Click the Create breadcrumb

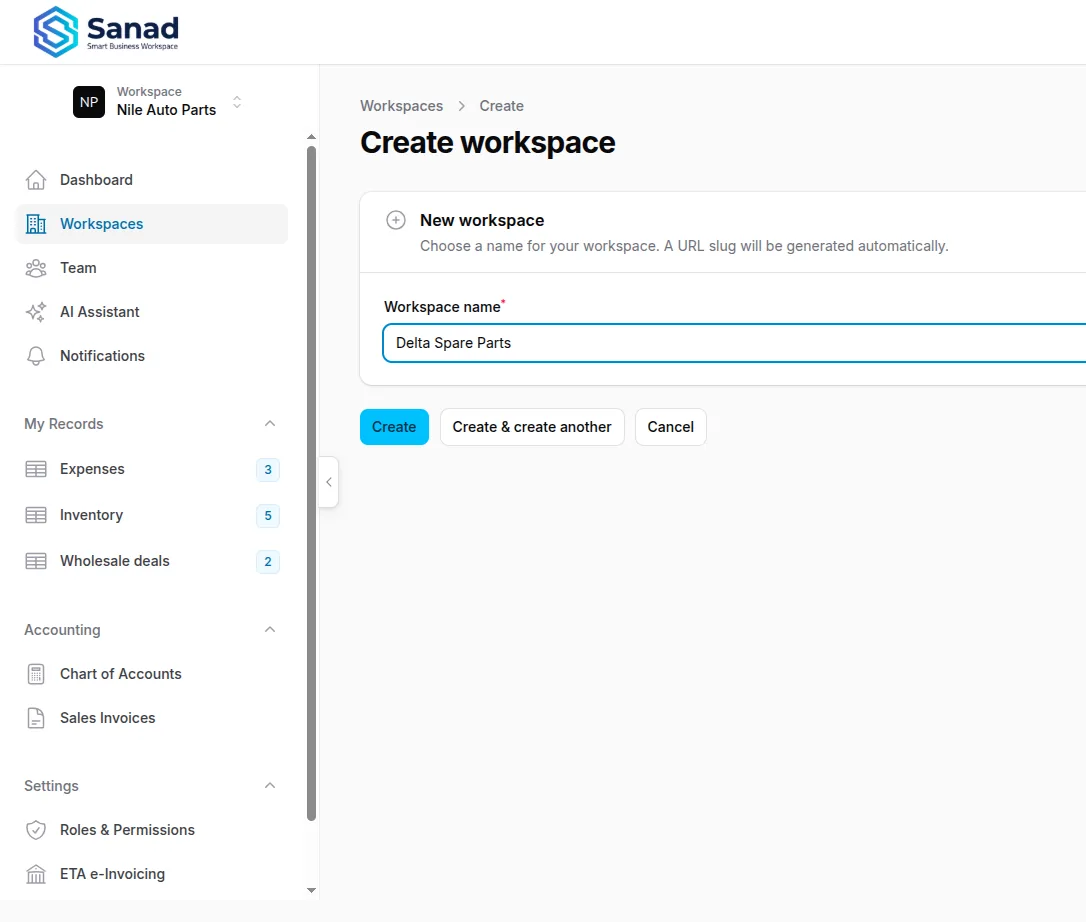[x=501, y=106]
